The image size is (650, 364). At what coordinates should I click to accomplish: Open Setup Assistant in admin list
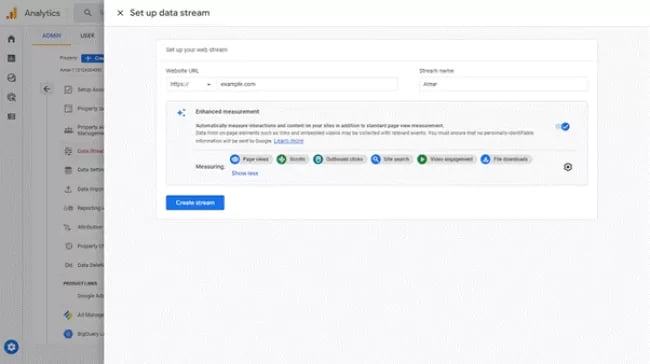tap(83, 90)
